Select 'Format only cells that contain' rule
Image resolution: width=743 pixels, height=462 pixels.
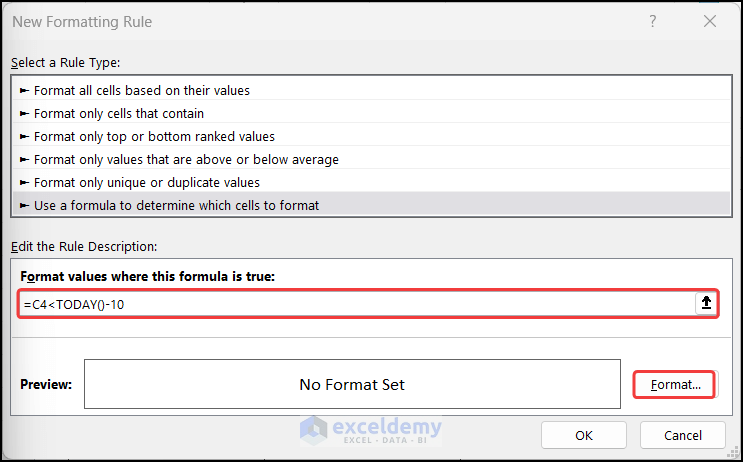click(x=119, y=113)
